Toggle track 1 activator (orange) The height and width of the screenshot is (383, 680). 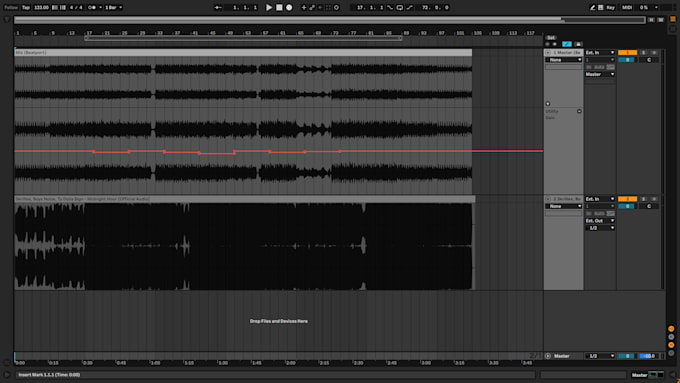click(x=627, y=52)
